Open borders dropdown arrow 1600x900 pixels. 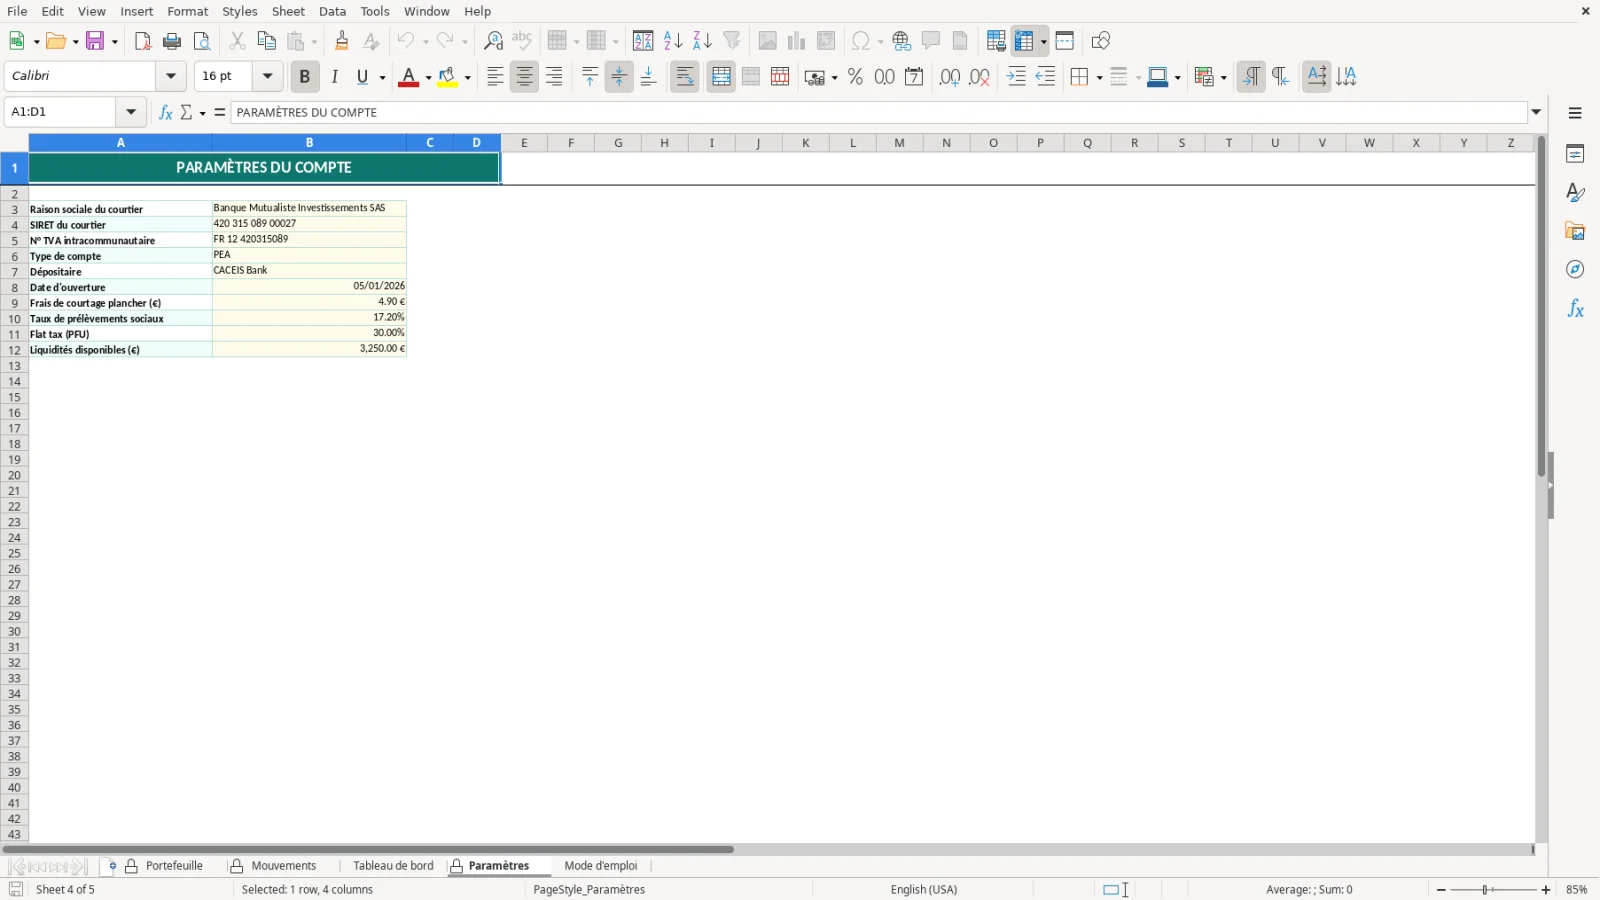pos(1099,77)
